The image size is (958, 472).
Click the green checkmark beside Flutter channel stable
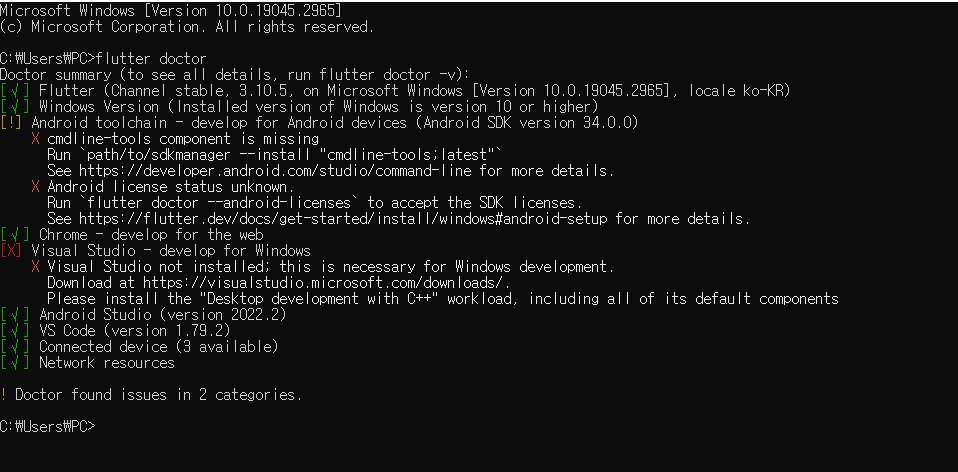(x=15, y=91)
